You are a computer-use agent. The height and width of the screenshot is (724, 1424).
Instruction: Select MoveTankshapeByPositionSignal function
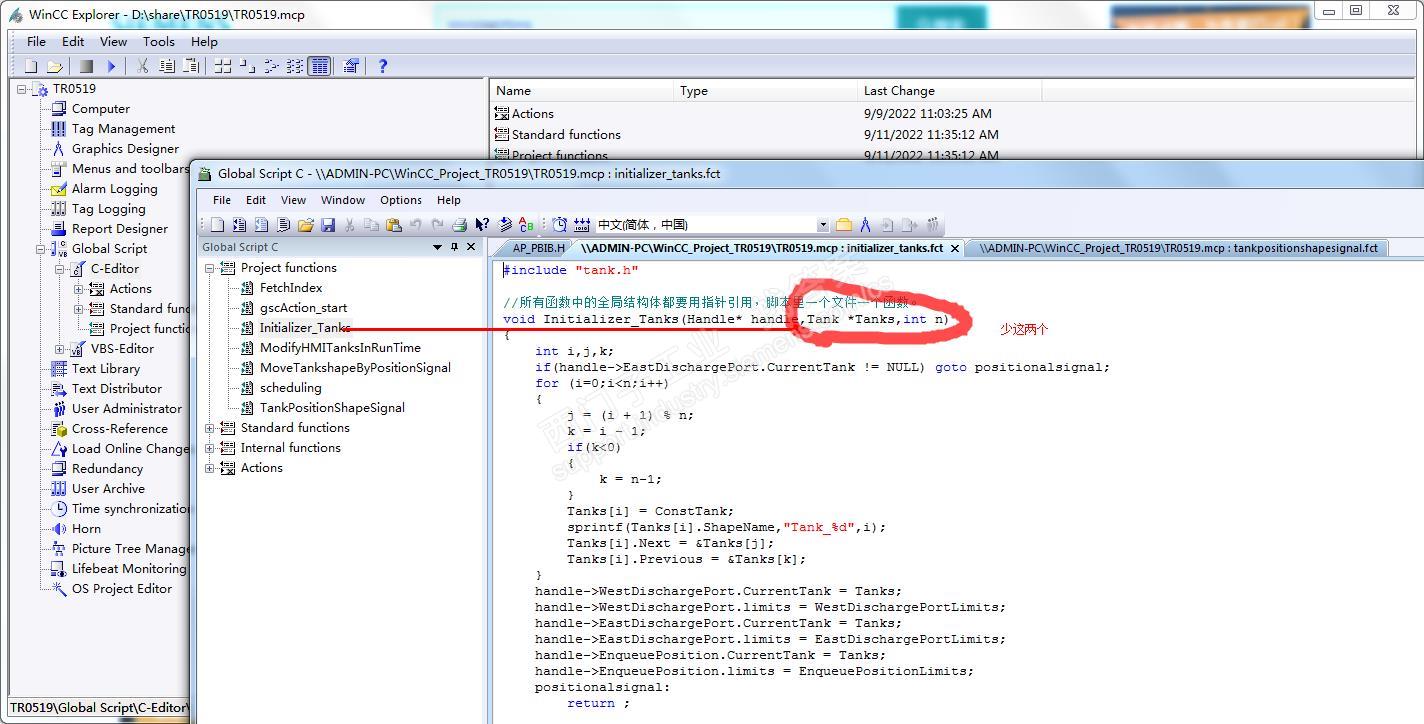pyautogui.click(x=355, y=368)
